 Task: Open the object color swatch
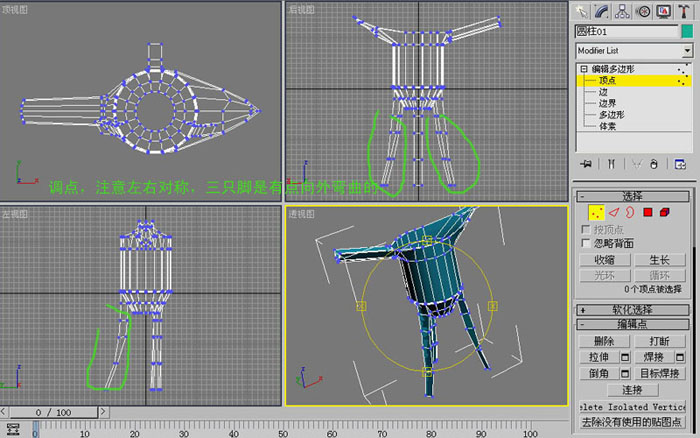(x=687, y=31)
